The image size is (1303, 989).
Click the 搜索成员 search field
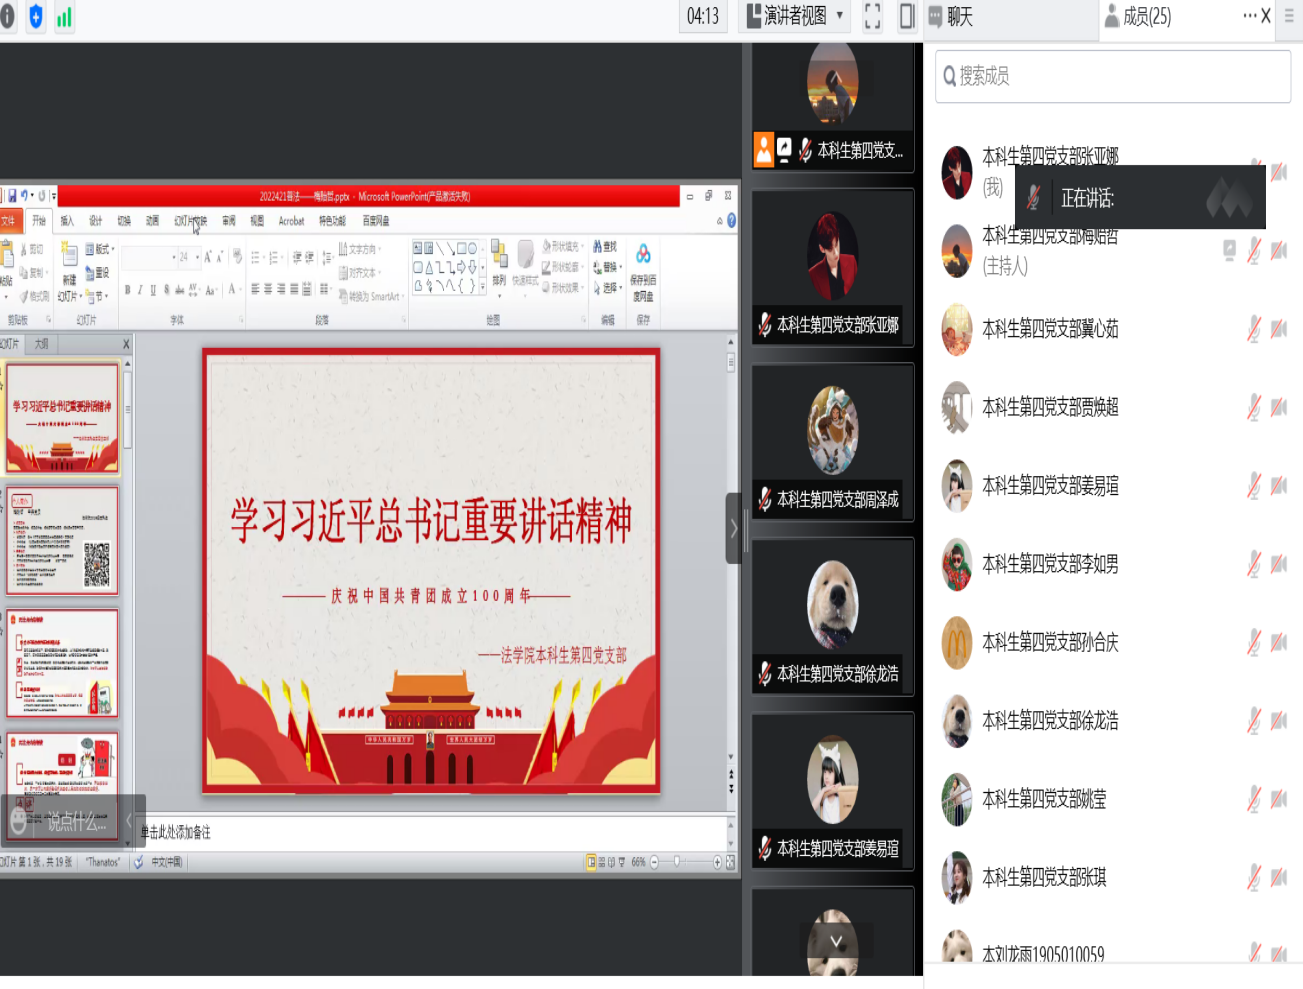(x=1112, y=76)
